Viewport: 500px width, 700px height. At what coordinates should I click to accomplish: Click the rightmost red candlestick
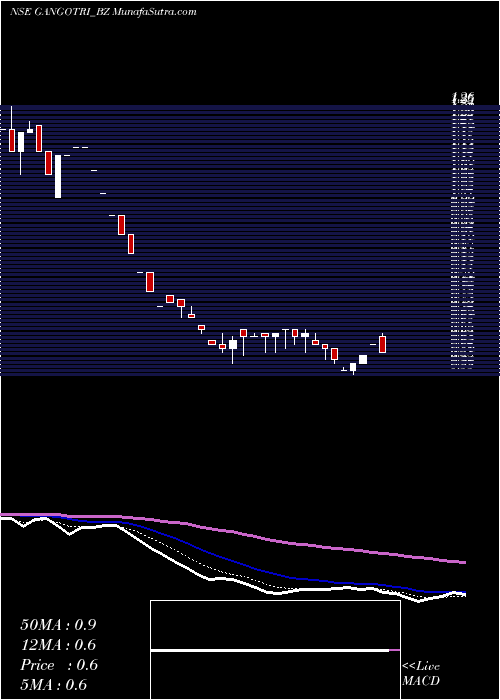click(x=383, y=344)
